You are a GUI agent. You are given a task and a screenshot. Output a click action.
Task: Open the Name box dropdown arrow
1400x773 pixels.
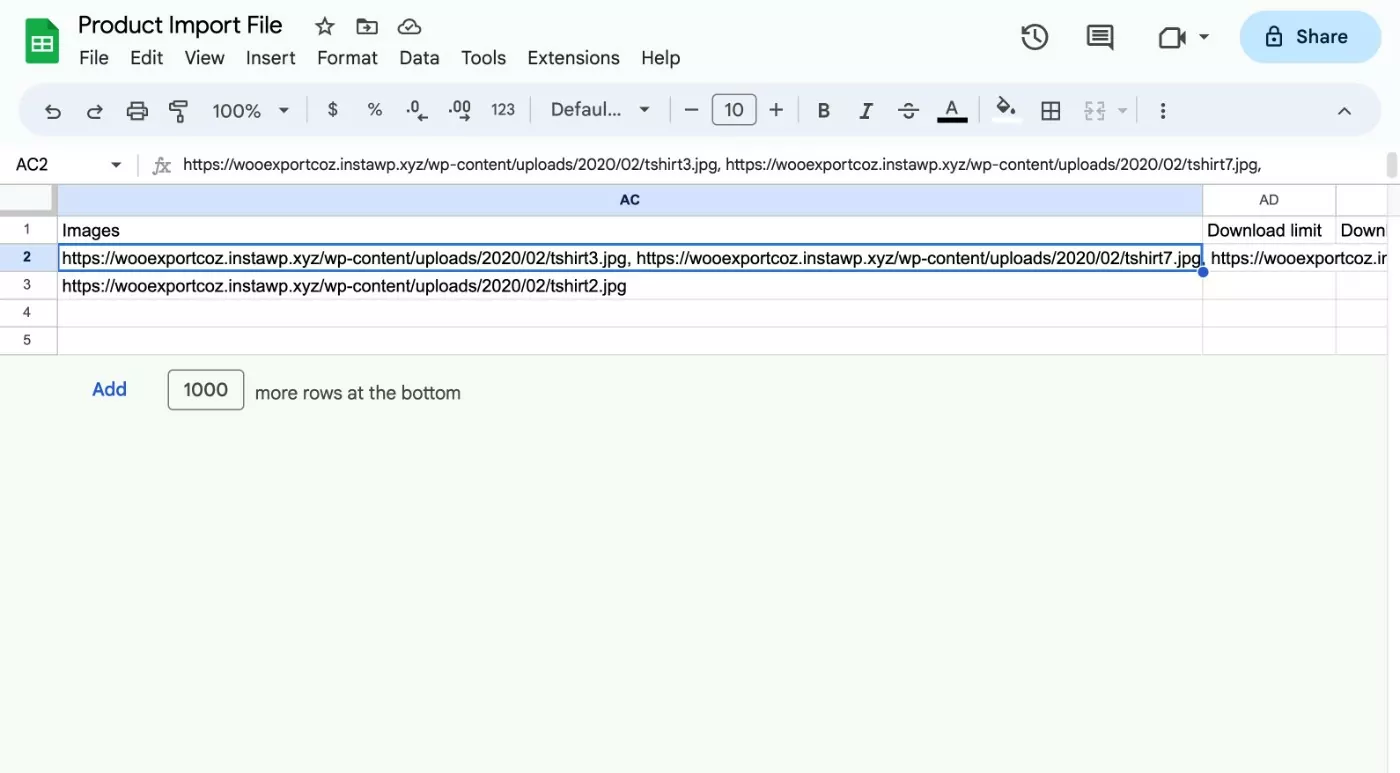[116, 165]
